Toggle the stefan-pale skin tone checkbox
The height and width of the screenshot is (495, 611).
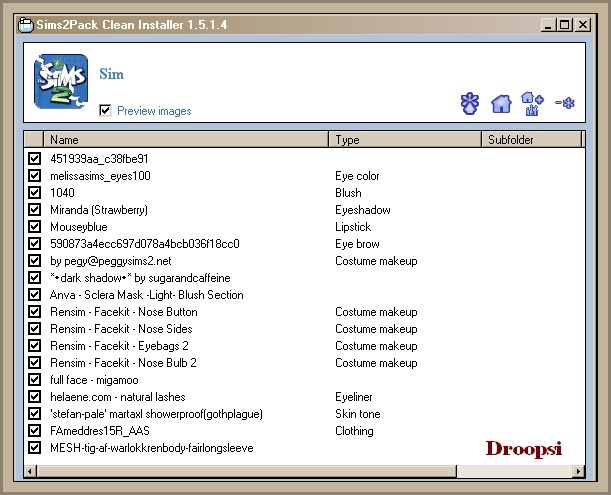(x=34, y=414)
